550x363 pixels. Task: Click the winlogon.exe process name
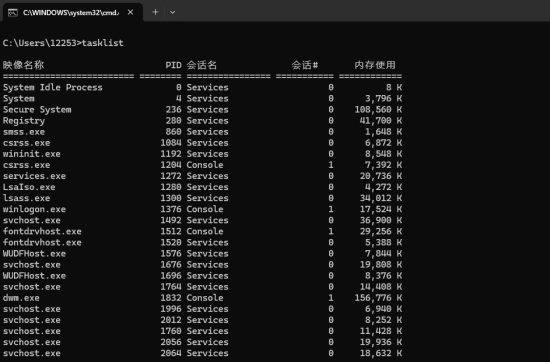pos(34,210)
